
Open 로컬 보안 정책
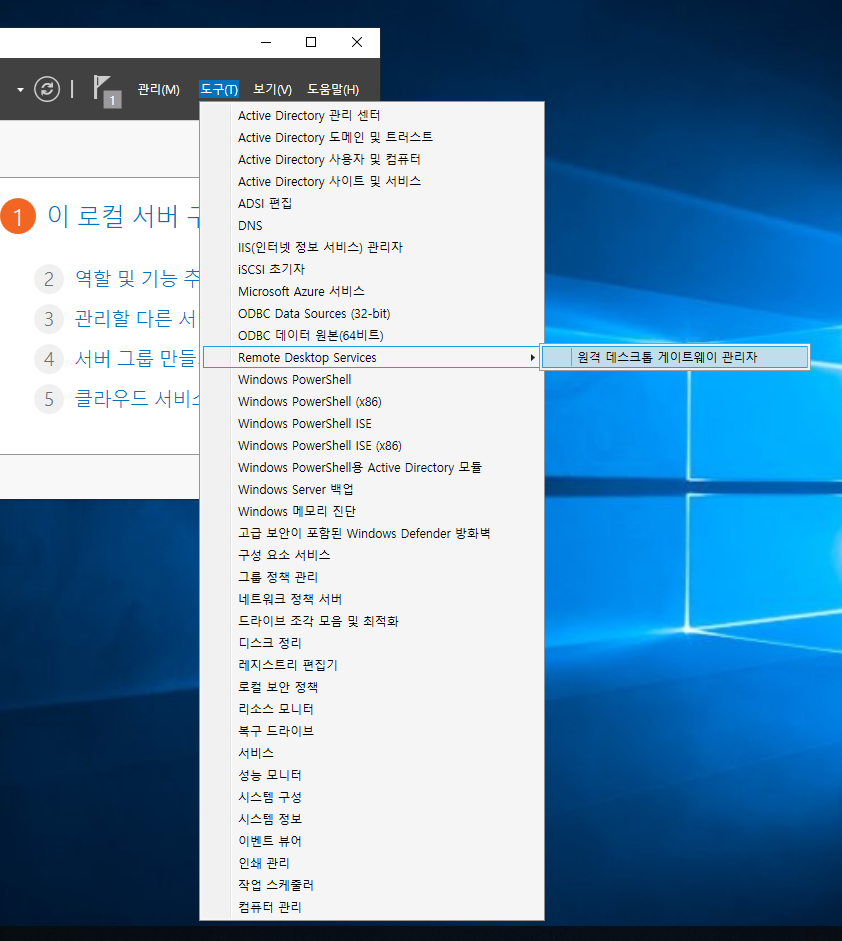[373, 687]
